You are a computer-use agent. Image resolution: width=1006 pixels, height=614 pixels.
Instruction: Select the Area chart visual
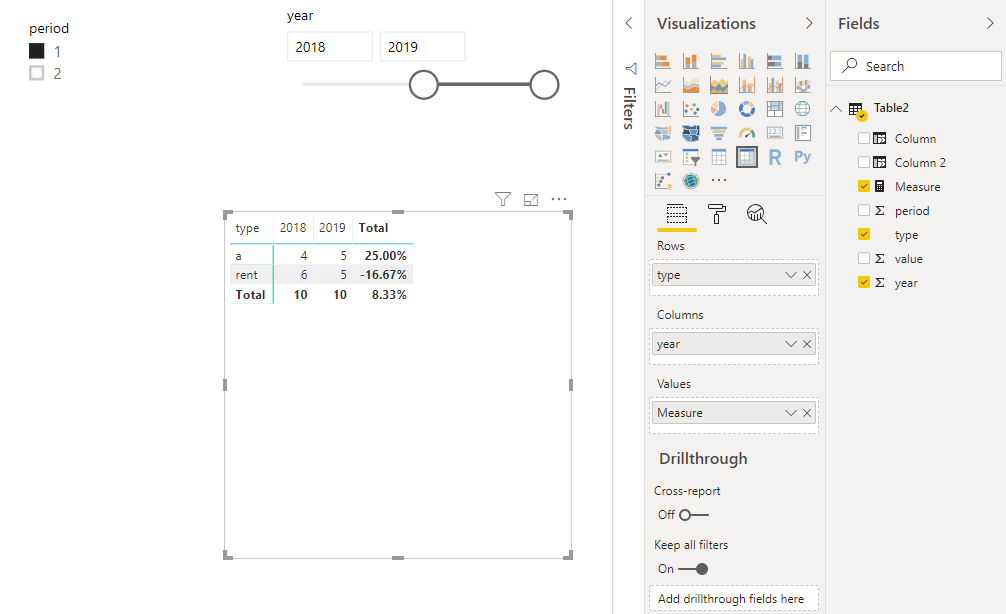point(691,85)
